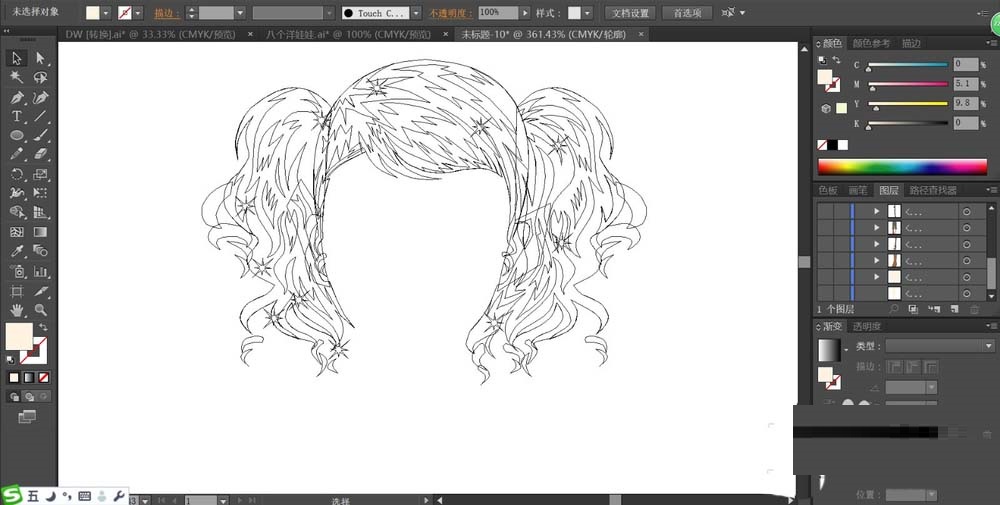Set paint to None in the toolbox
The height and width of the screenshot is (505, 1000).
[42, 378]
